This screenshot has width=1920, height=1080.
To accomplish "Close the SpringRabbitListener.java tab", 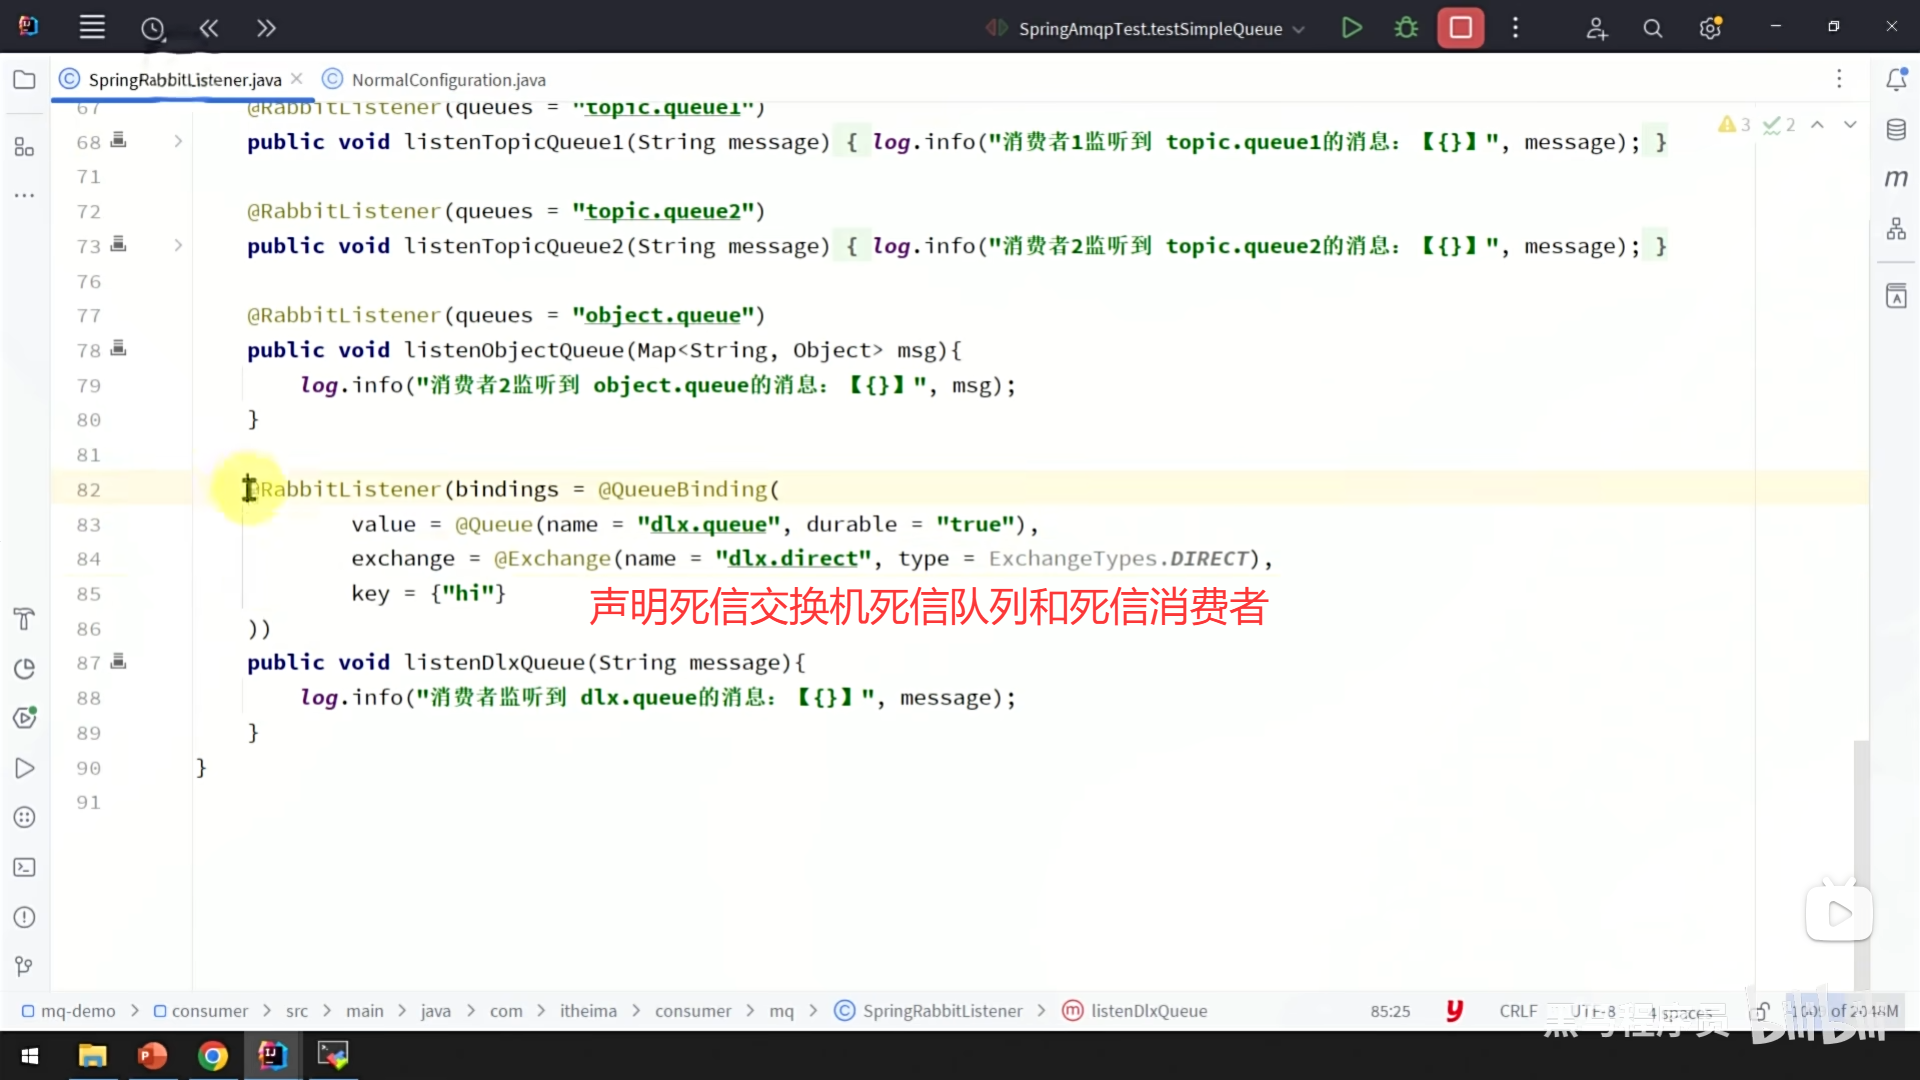I will (297, 79).
